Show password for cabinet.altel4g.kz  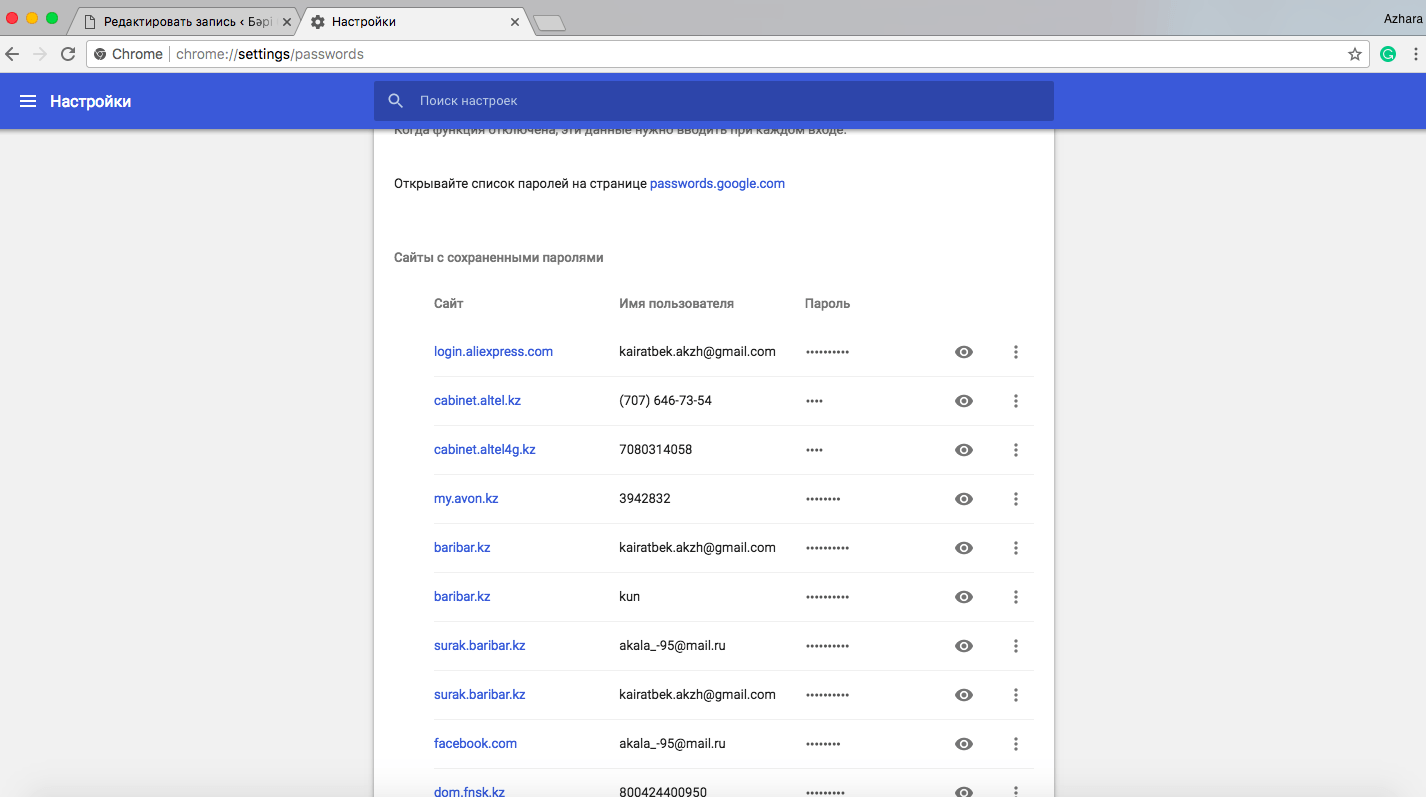pyautogui.click(x=964, y=450)
